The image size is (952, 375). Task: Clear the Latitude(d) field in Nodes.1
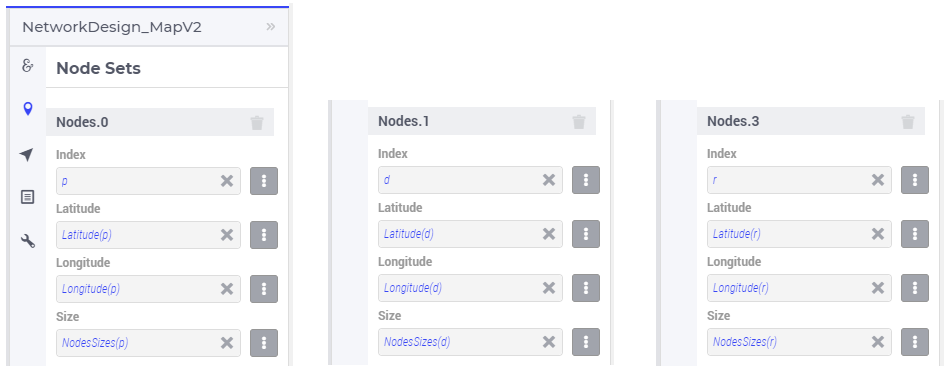coord(549,234)
